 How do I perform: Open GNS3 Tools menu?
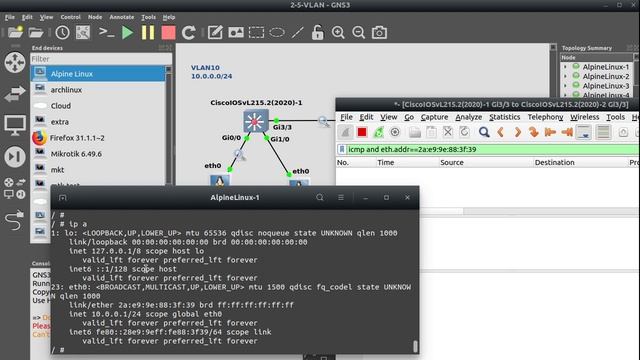coord(148,17)
